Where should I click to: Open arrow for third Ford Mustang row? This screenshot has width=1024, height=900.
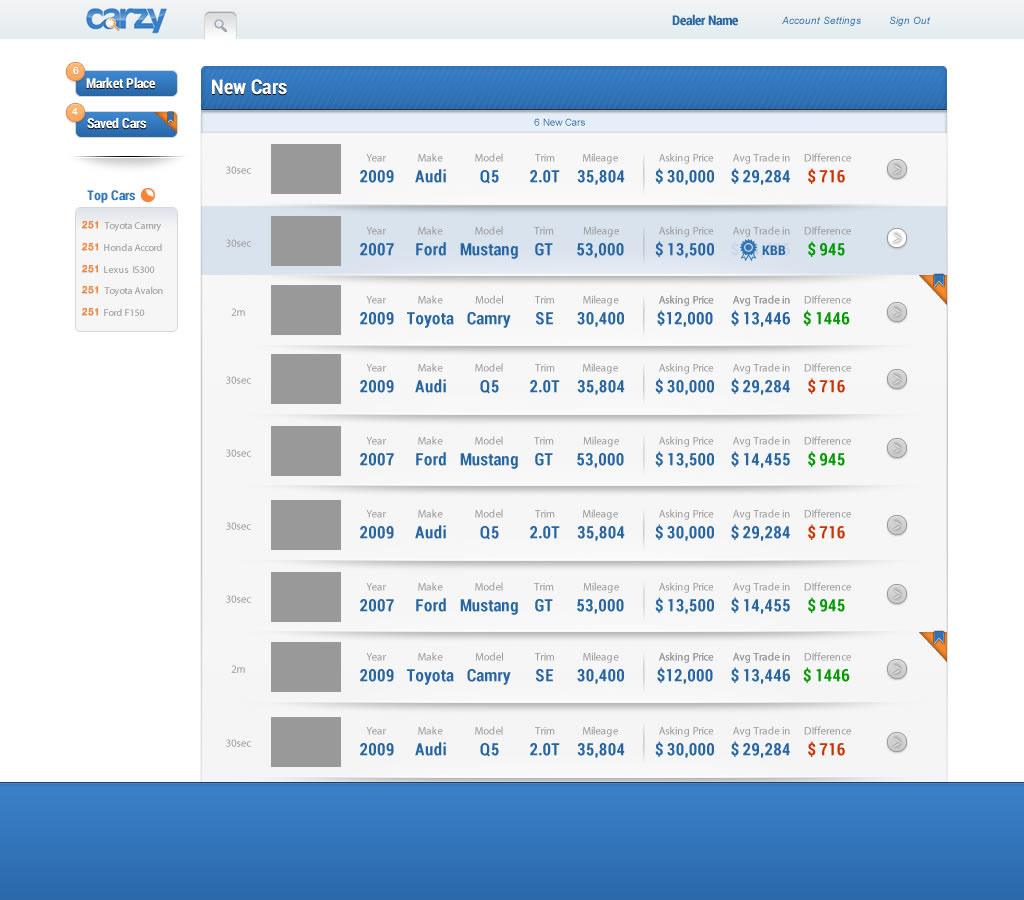coord(897,594)
